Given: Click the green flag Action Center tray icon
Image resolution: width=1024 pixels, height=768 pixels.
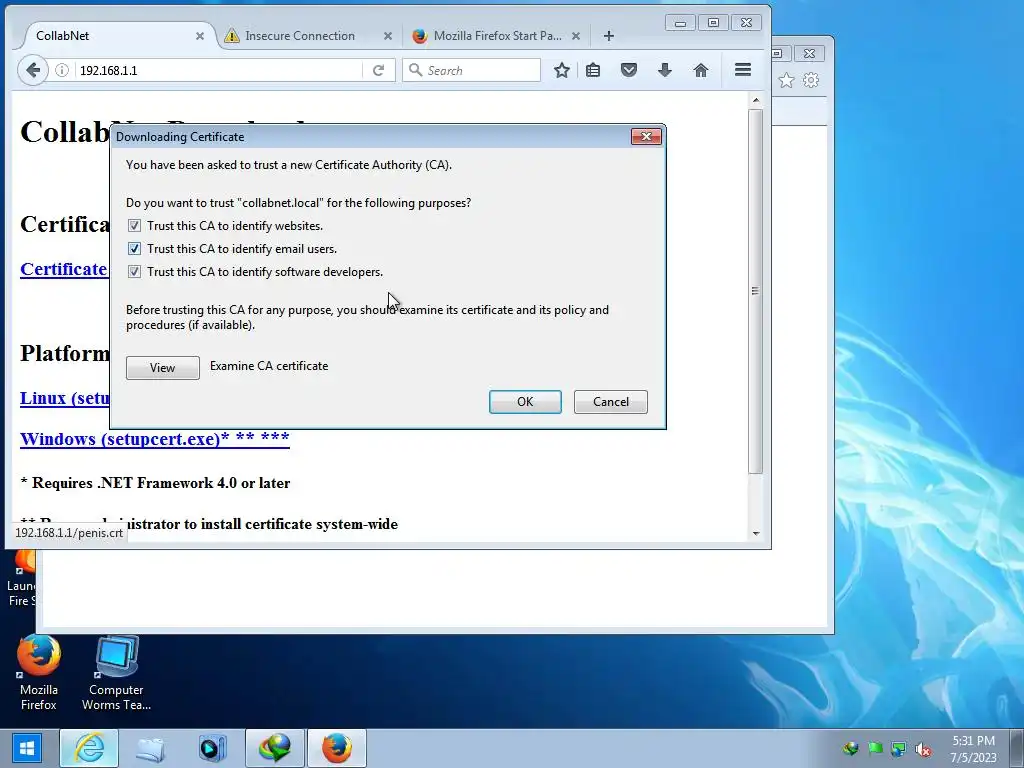Looking at the screenshot, I should pyautogui.click(x=874, y=748).
